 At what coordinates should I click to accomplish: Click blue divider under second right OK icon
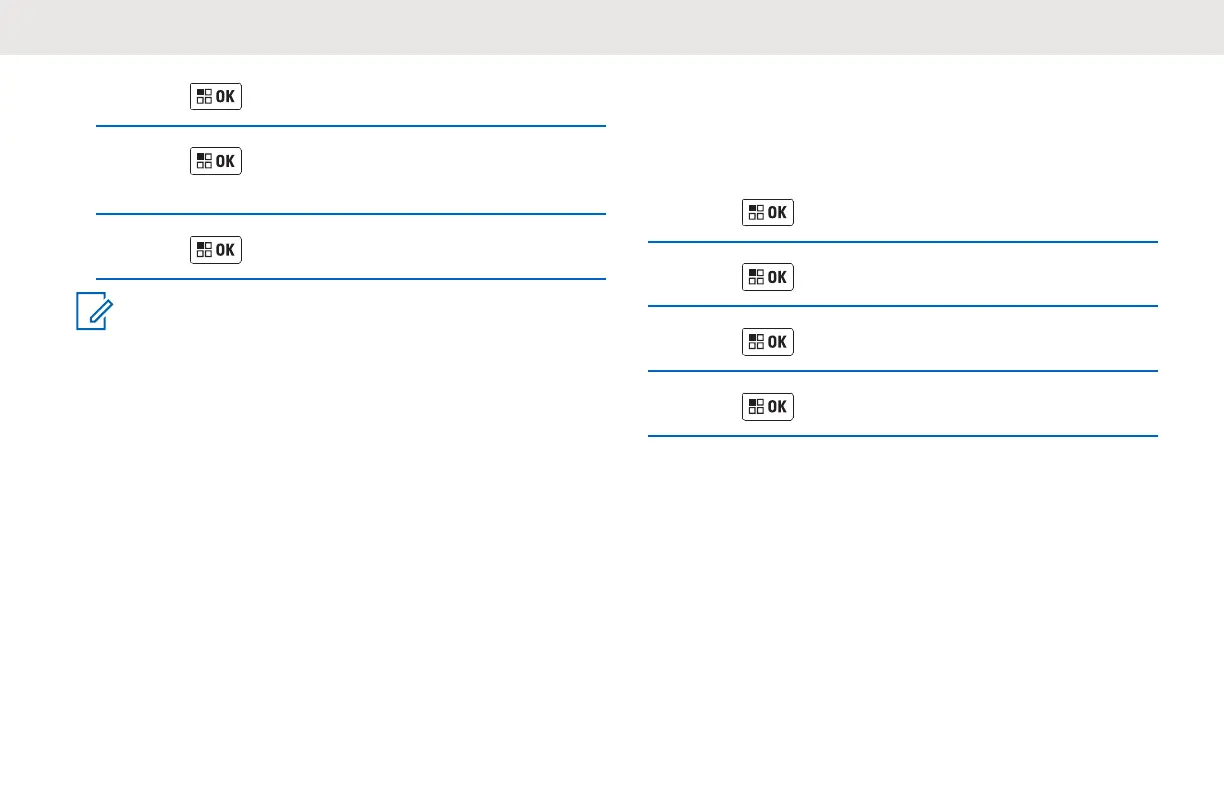click(903, 306)
